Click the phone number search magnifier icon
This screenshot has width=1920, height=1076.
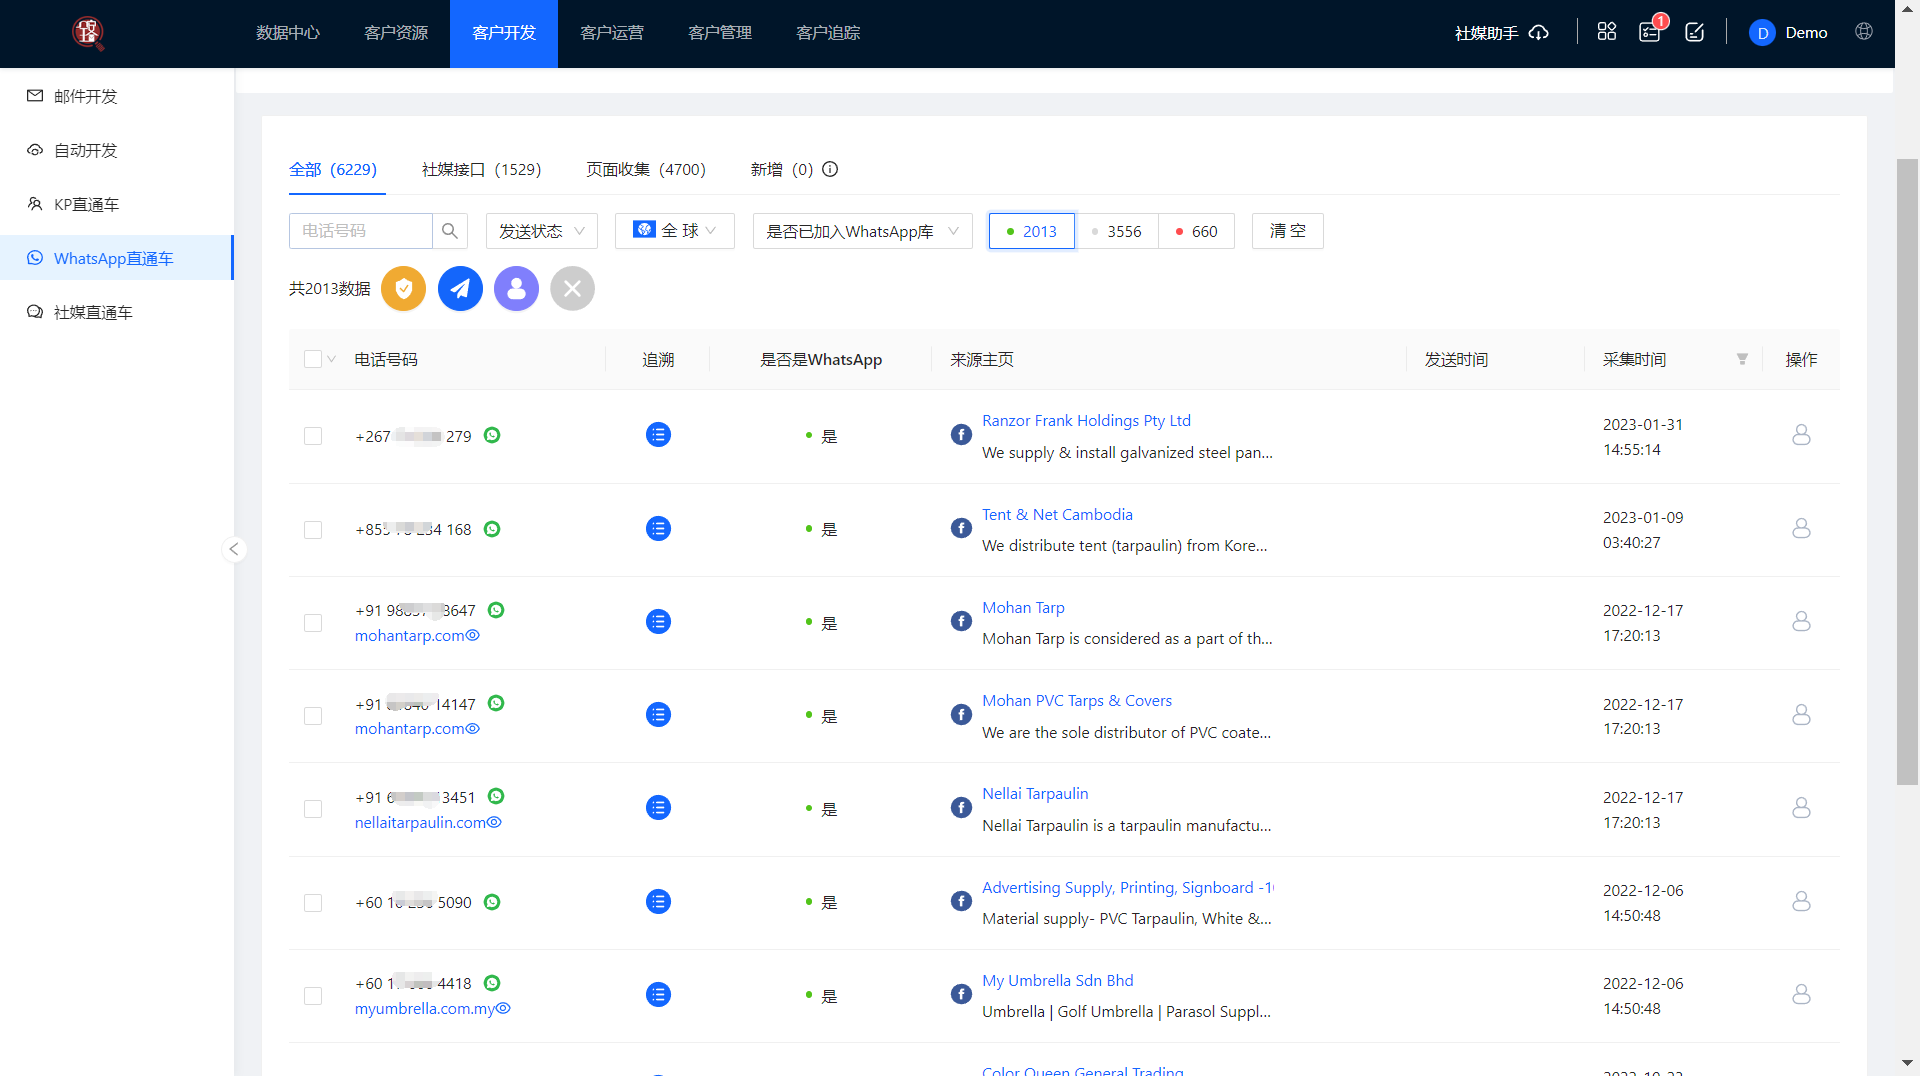click(x=450, y=231)
